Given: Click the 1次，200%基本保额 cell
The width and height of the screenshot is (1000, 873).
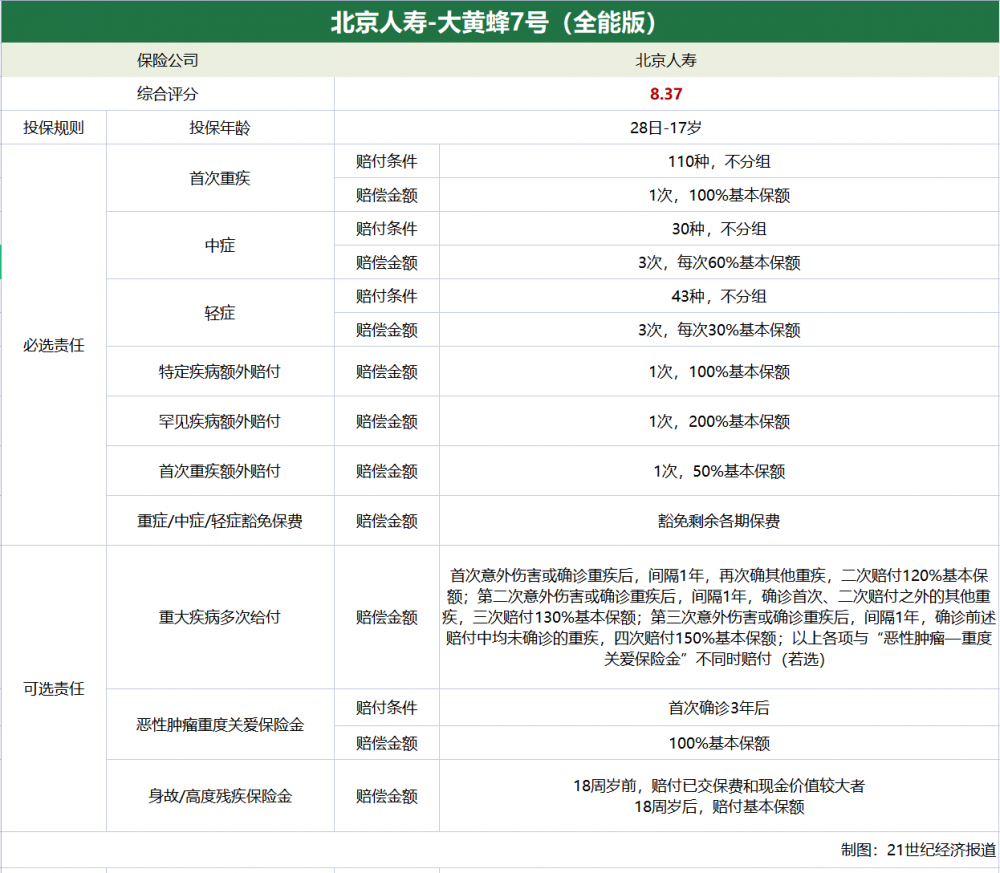Looking at the screenshot, I should click(719, 422).
